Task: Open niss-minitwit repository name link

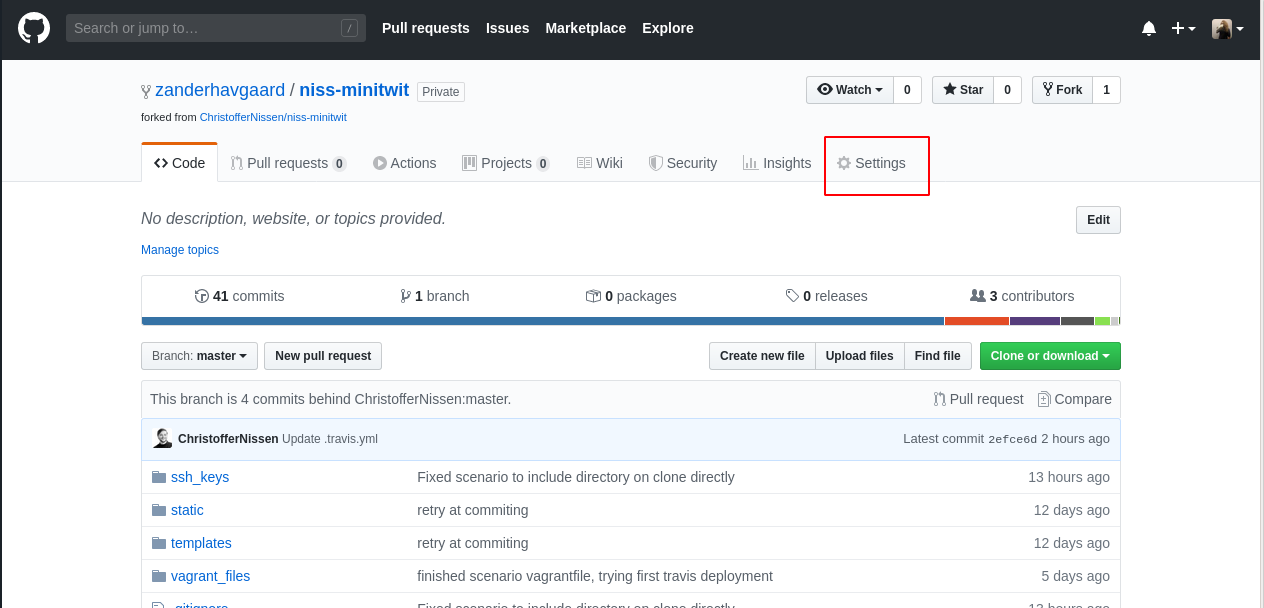Action: (x=354, y=90)
